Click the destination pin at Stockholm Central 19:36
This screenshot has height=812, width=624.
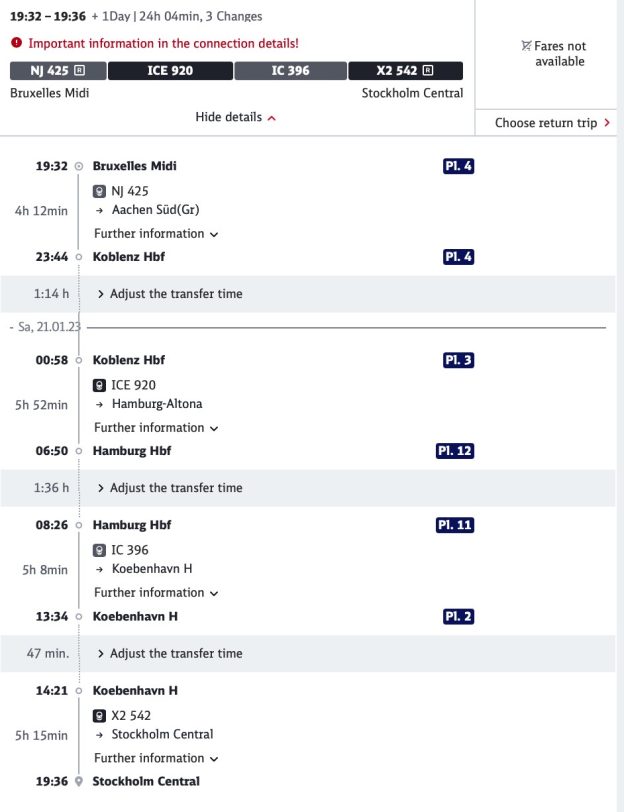pos(79,781)
